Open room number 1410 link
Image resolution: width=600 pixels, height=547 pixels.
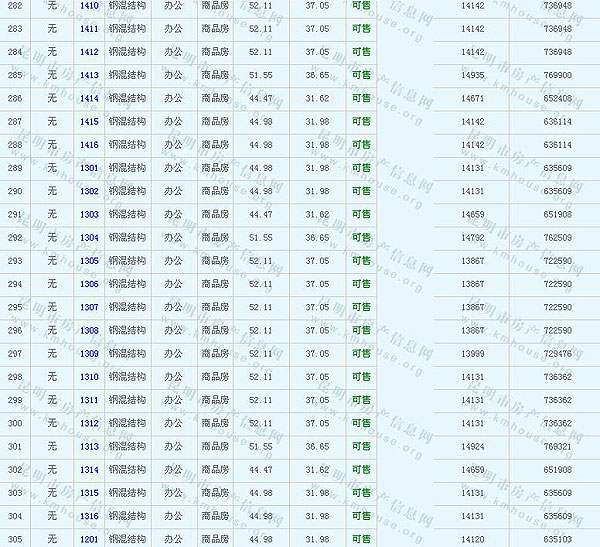(89, 6)
